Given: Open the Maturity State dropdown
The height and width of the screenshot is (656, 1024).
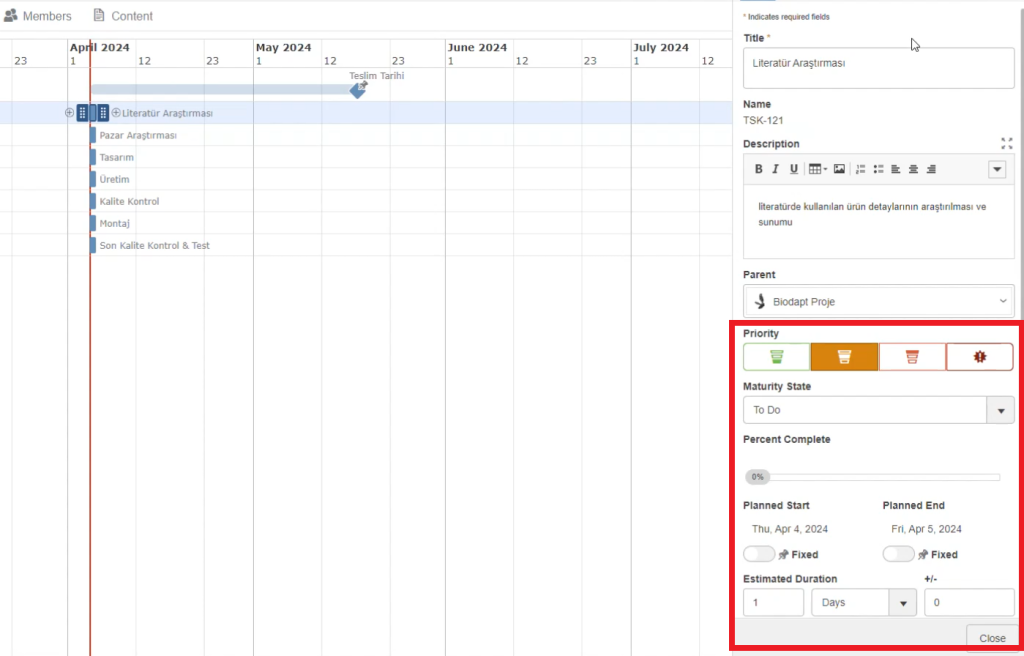Looking at the screenshot, I should 1000,411.
